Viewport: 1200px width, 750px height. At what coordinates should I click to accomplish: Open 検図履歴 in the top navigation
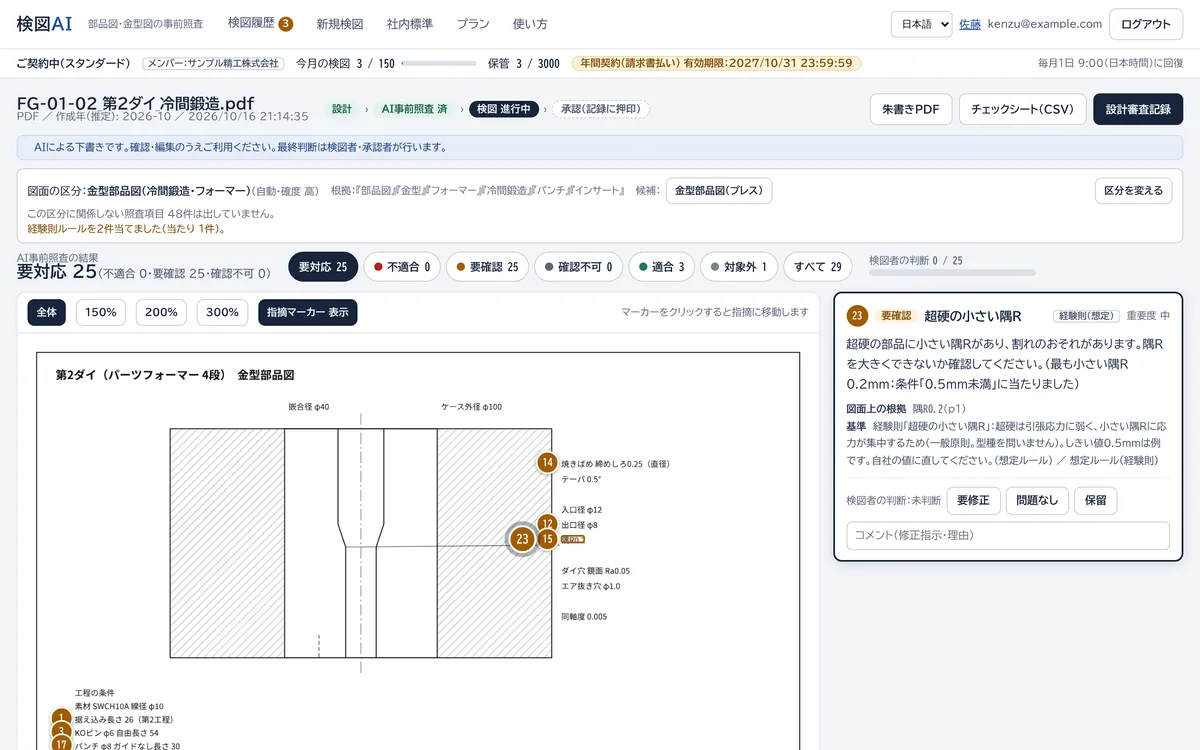tap(260, 24)
